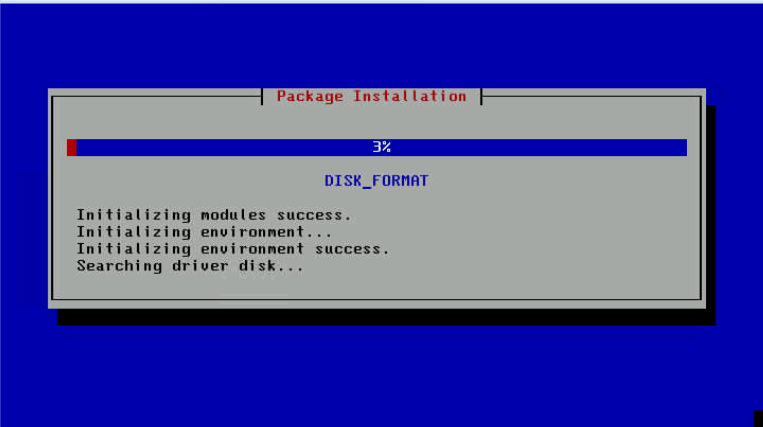Click the DISK_FORMAT stage label

point(376,181)
